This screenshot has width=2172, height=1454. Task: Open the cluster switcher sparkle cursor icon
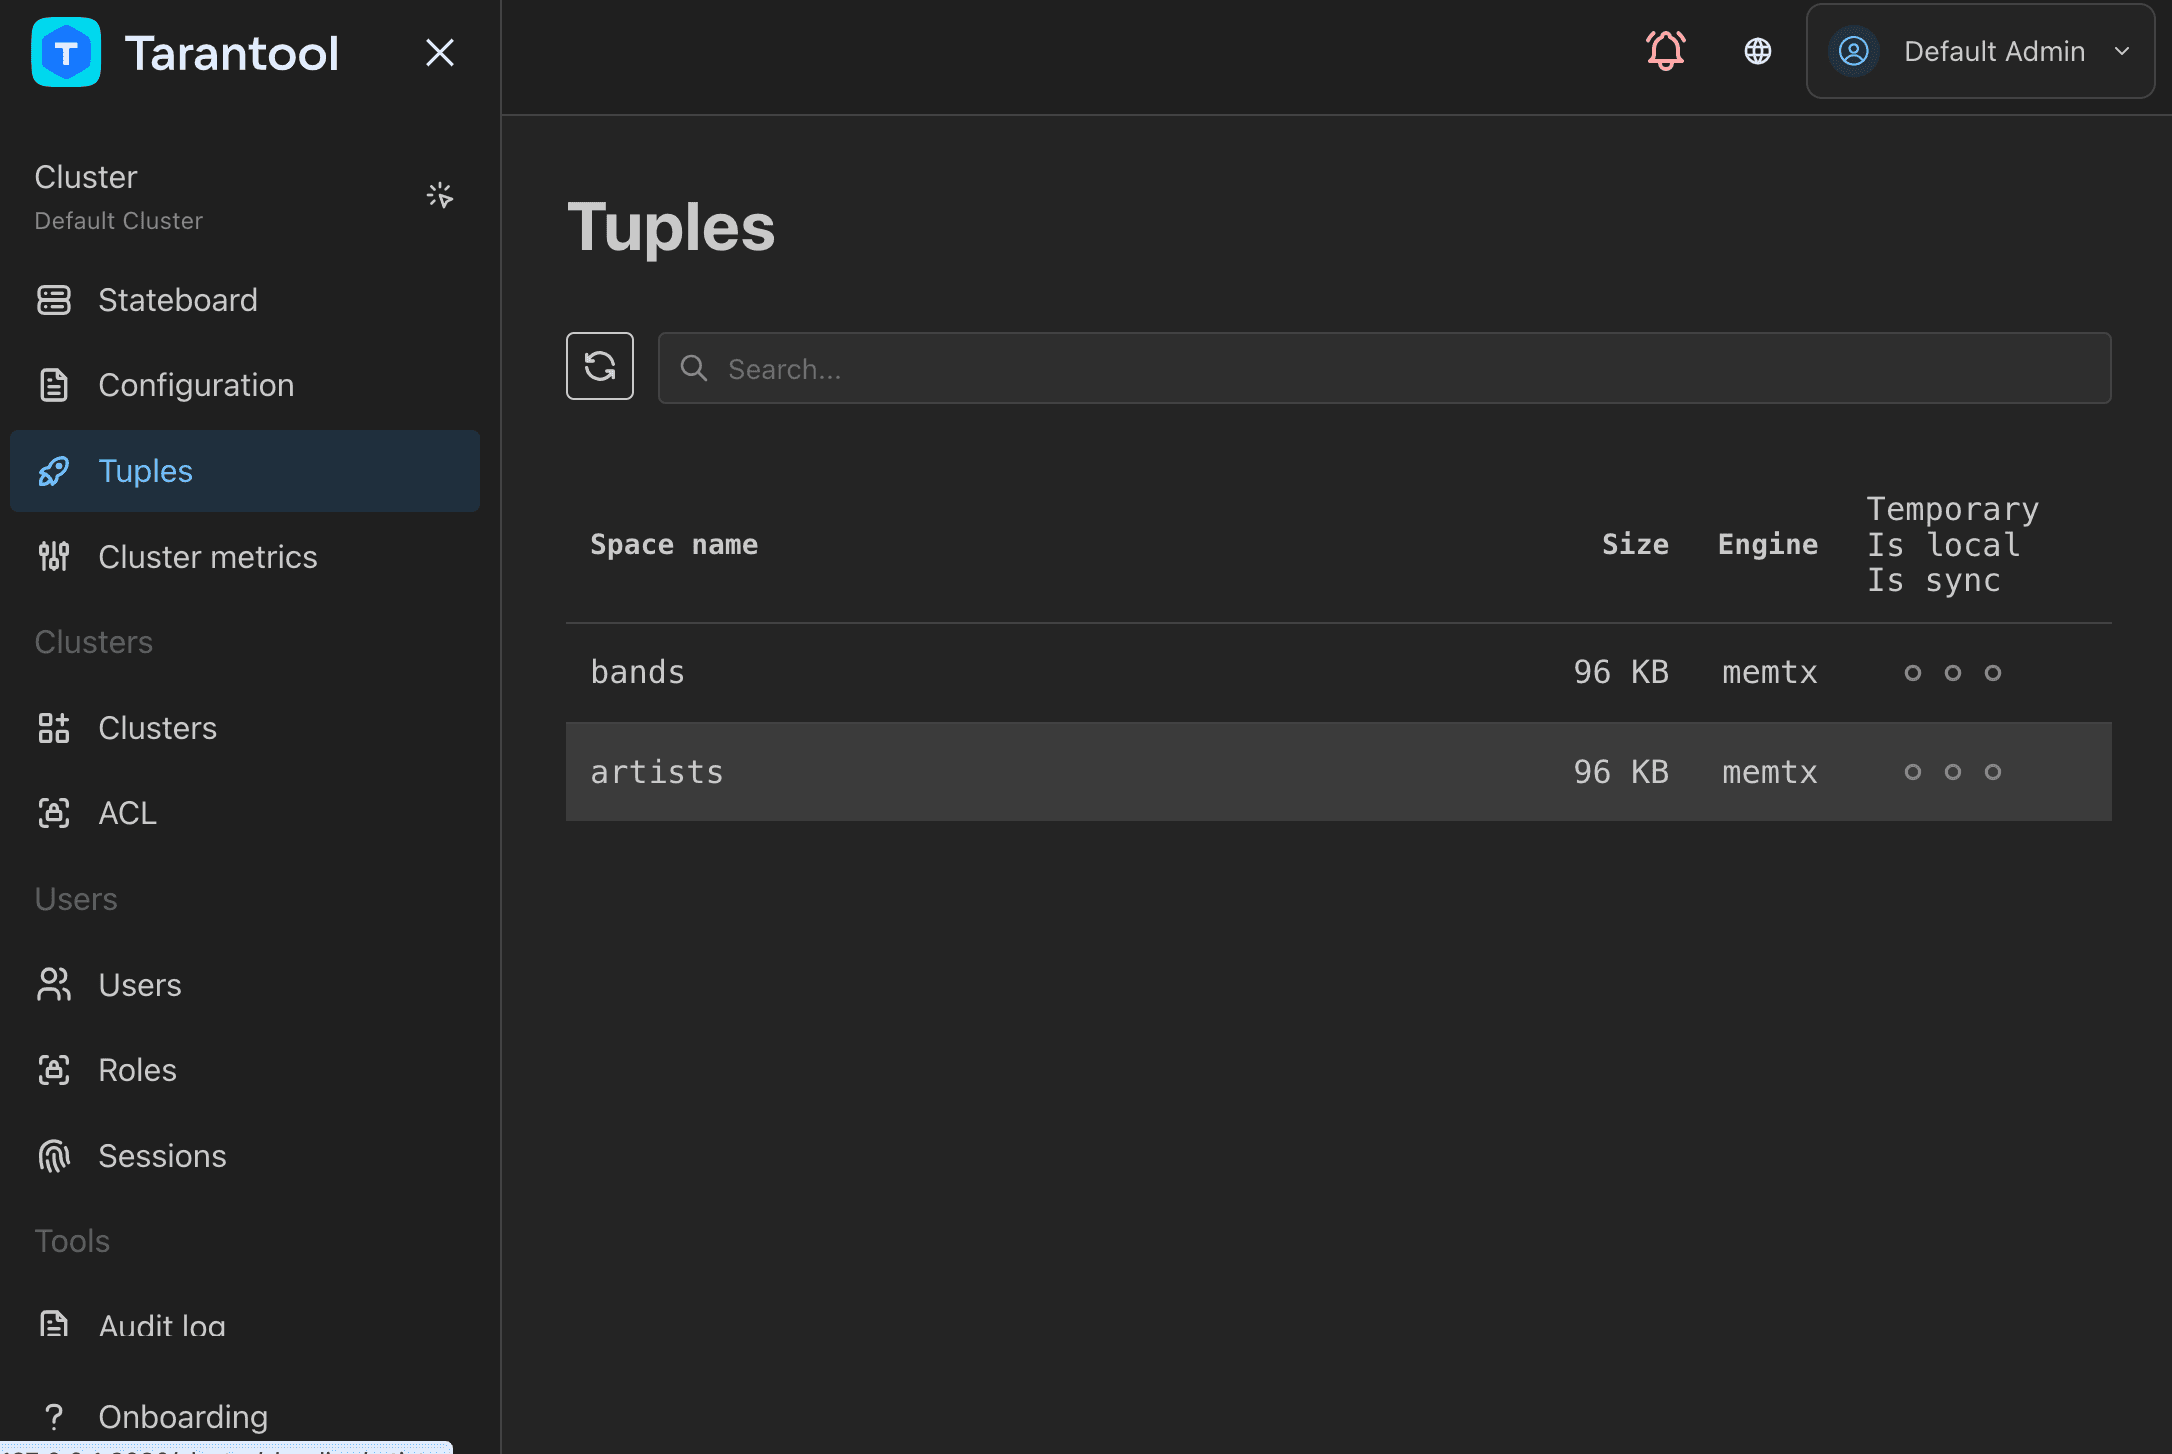tap(440, 195)
